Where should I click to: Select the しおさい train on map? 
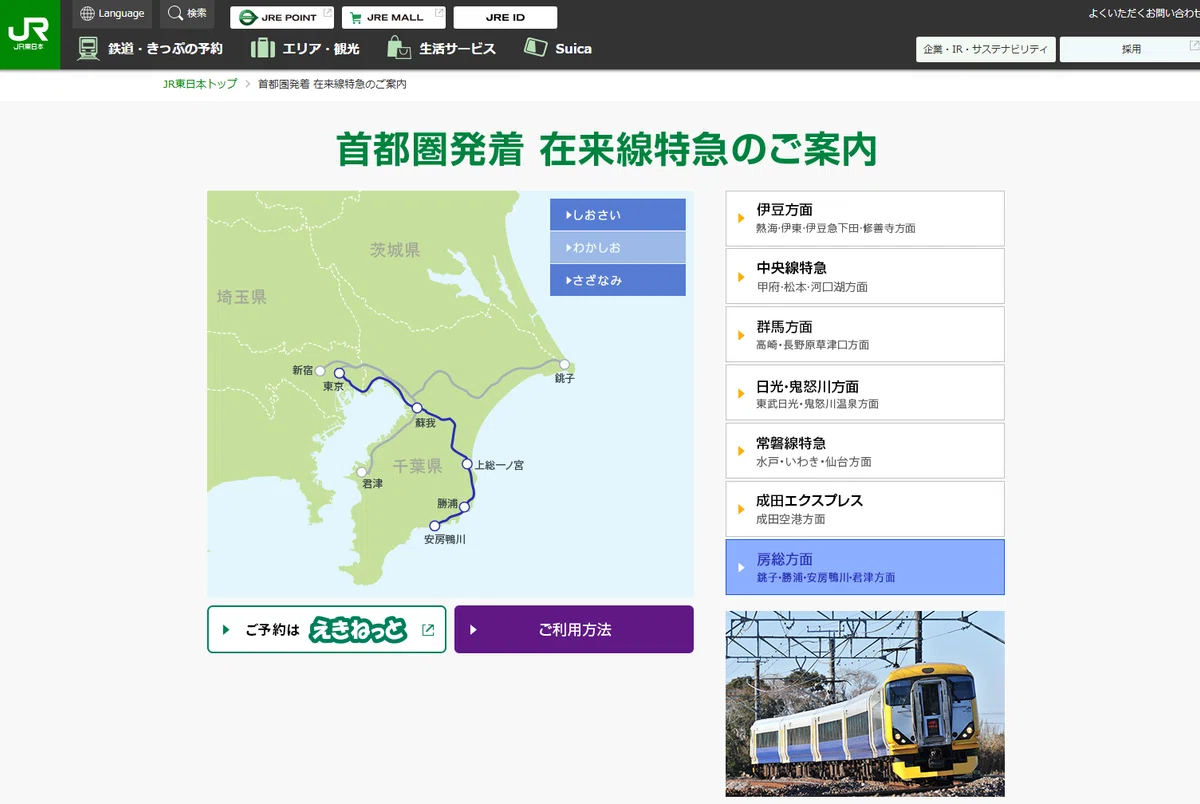618,215
